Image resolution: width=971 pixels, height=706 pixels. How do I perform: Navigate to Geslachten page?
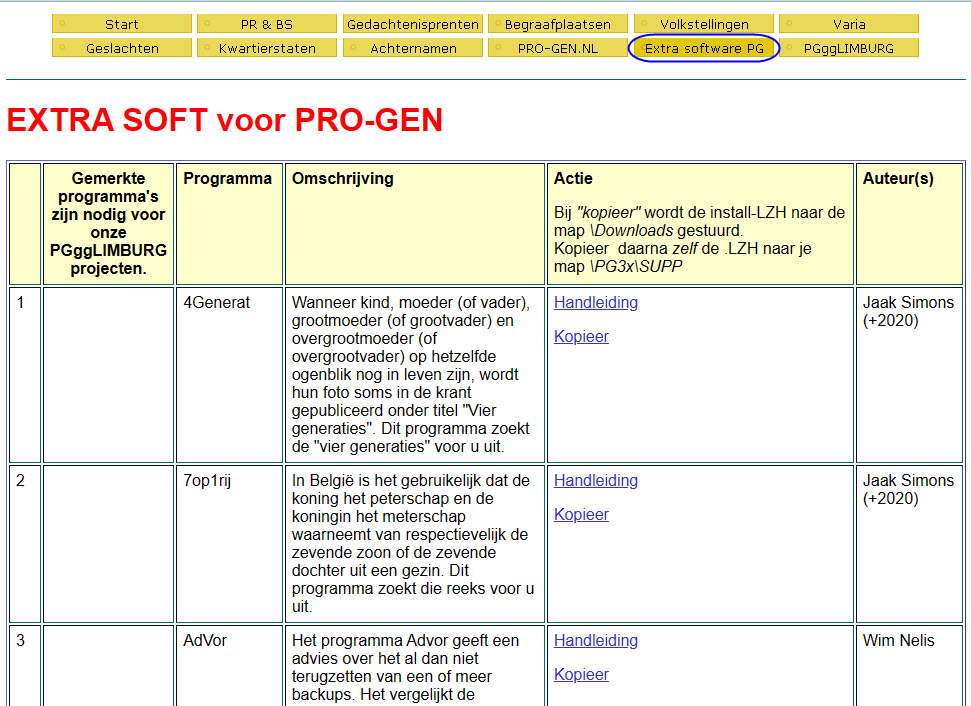point(121,48)
